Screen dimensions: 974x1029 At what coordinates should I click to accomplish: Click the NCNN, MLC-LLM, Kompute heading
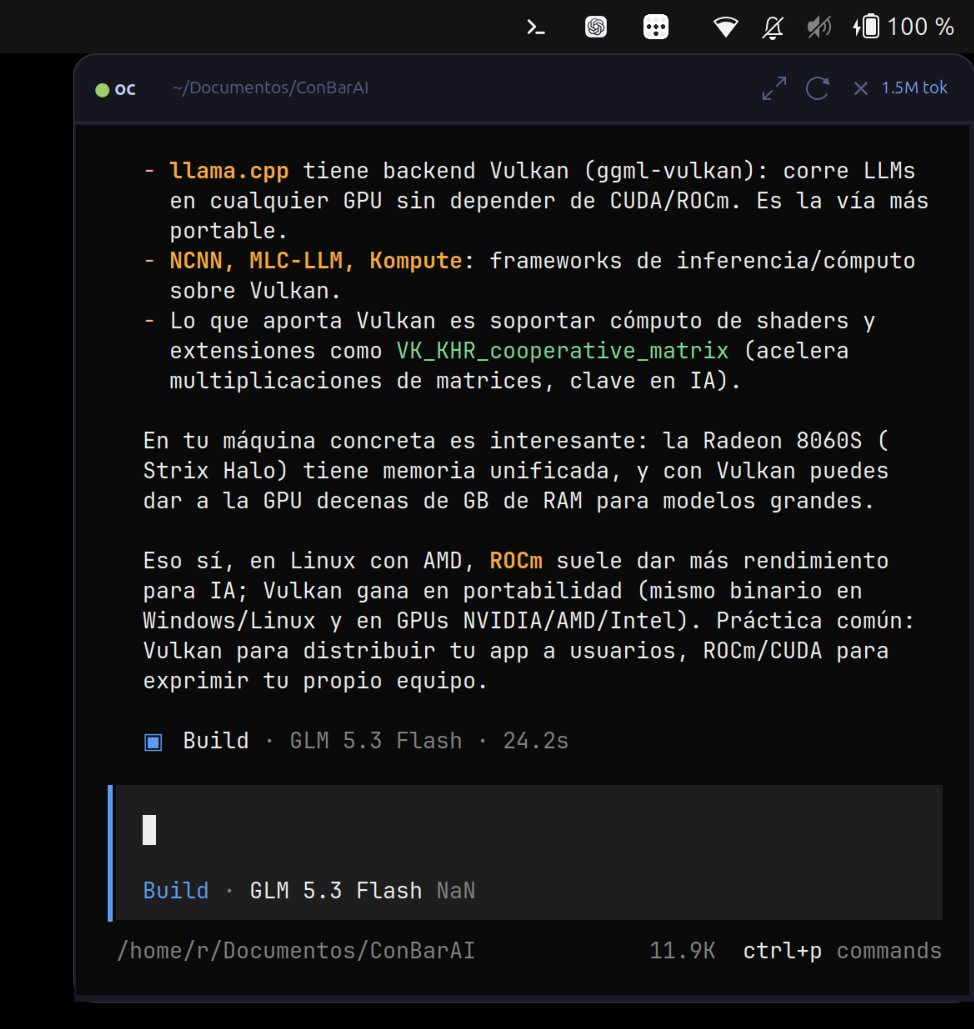tap(316, 261)
